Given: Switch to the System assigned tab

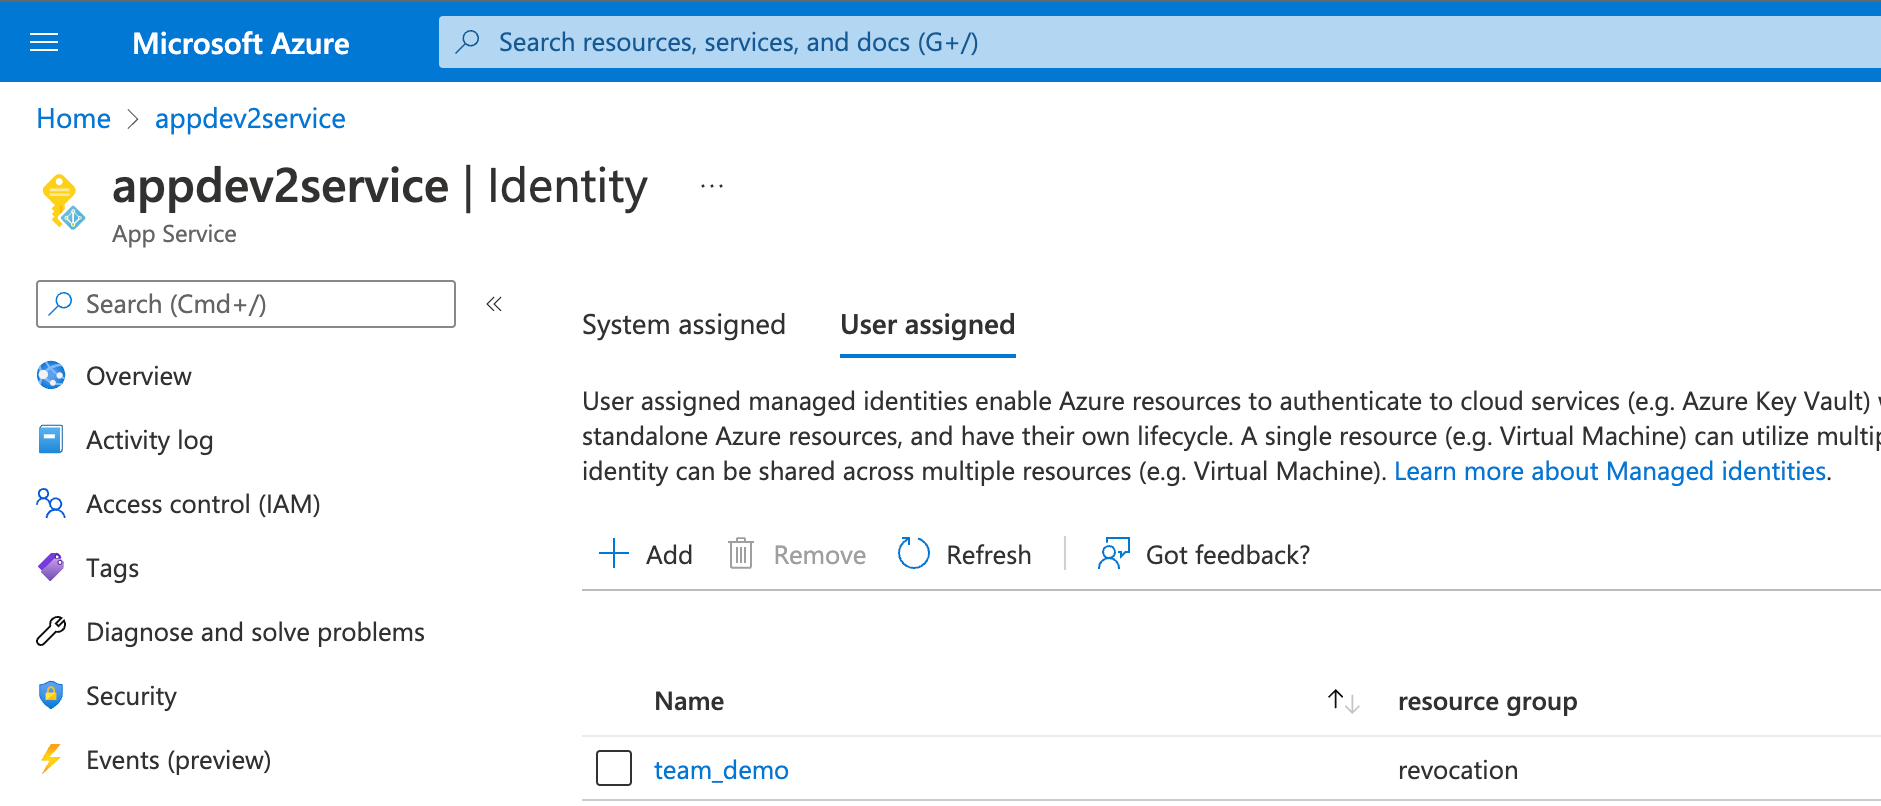Looking at the screenshot, I should point(683,325).
